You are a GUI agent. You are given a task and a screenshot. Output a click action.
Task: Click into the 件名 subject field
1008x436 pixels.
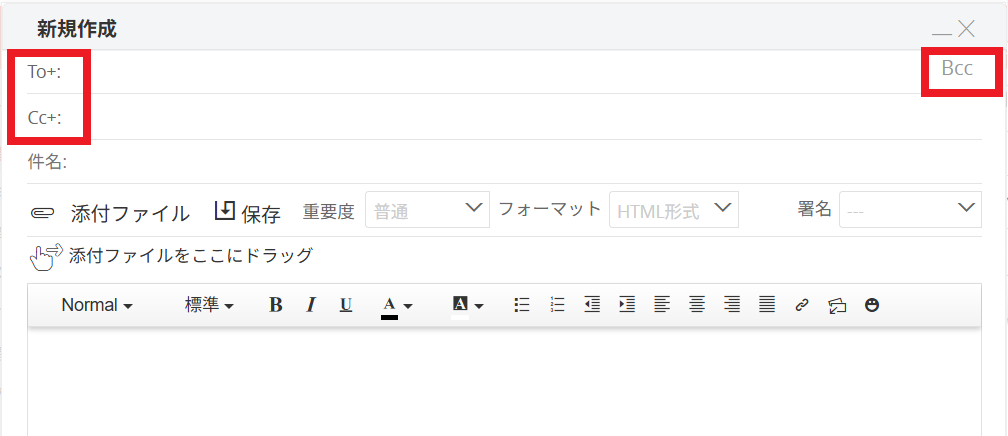524,162
